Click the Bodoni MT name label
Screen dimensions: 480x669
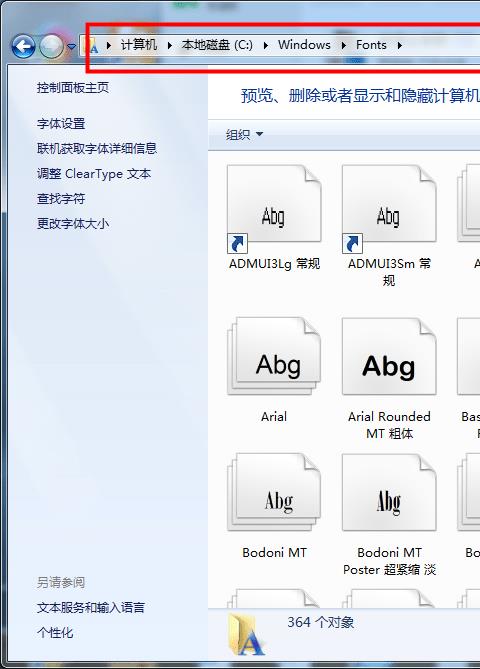[x=274, y=553]
